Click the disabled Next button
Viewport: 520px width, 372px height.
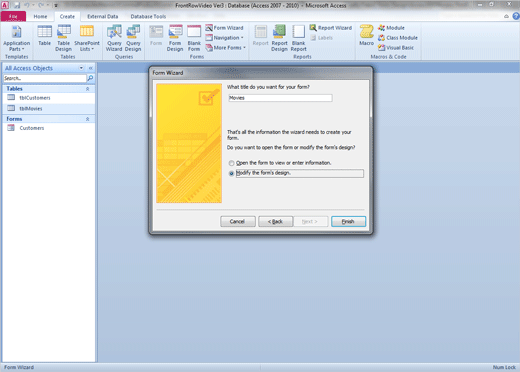[310, 221]
